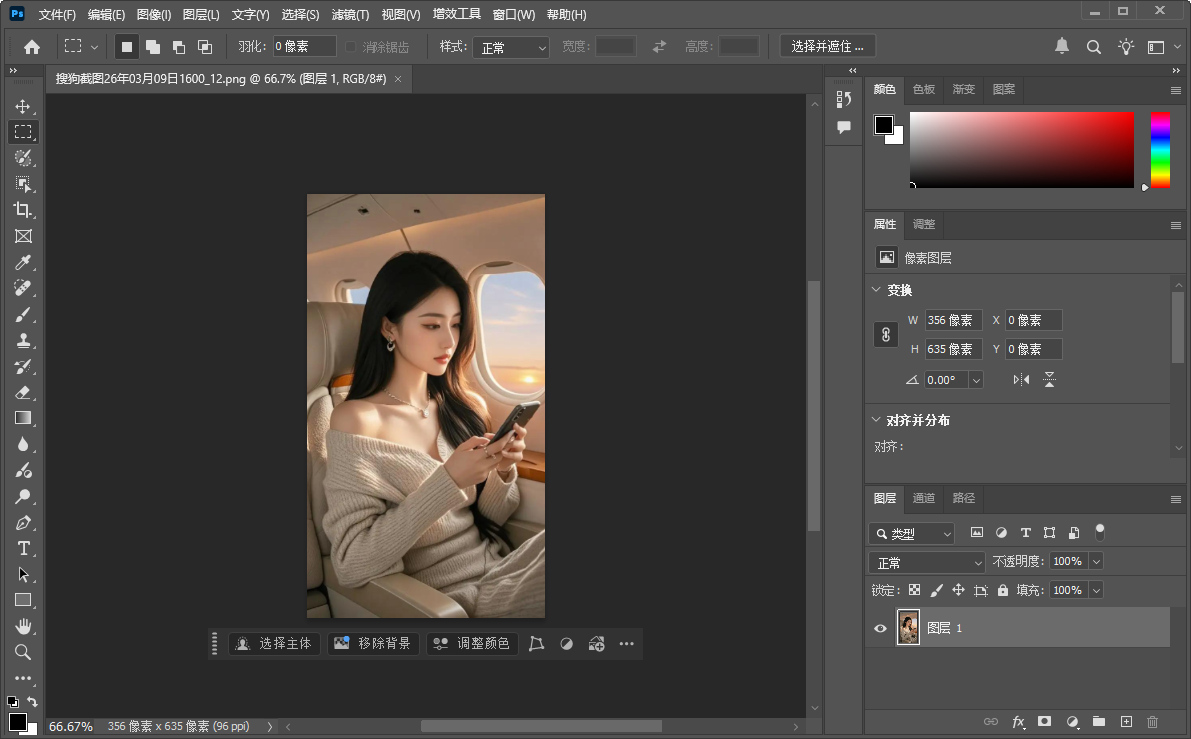Image resolution: width=1191 pixels, height=739 pixels.
Task: Select the Type tool
Action: pyautogui.click(x=23, y=548)
